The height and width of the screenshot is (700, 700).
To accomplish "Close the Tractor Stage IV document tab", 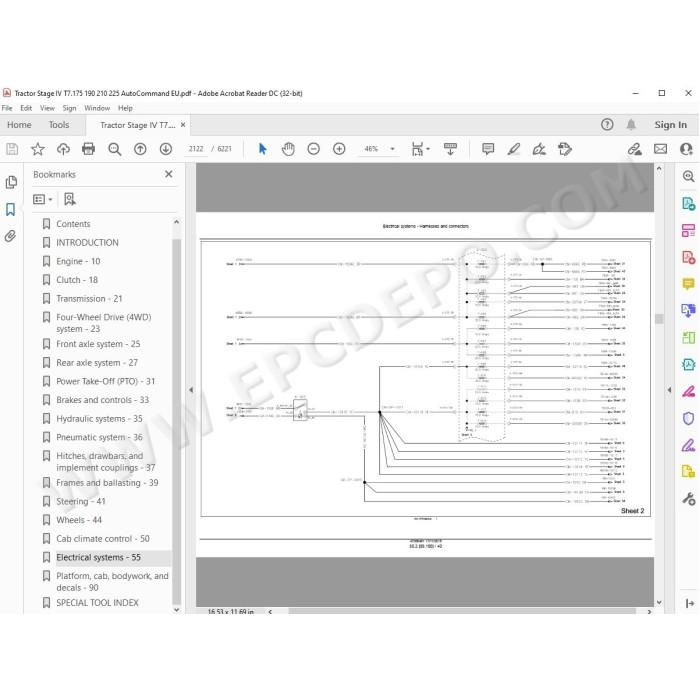I will pos(183,125).
